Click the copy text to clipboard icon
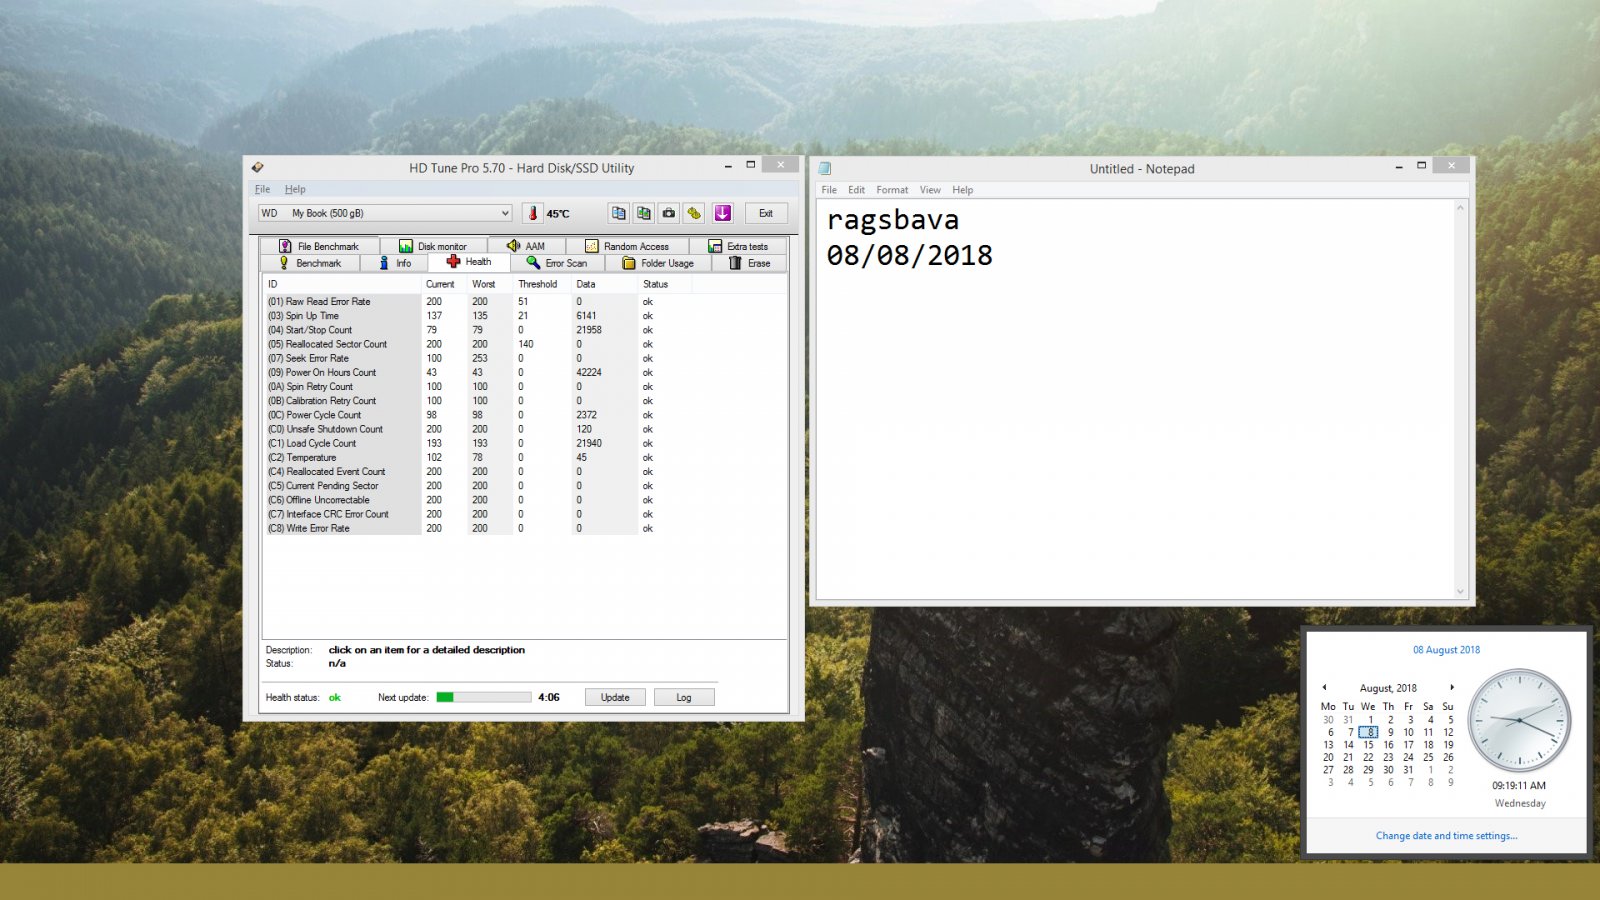The image size is (1600, 900). coord(619,213)
